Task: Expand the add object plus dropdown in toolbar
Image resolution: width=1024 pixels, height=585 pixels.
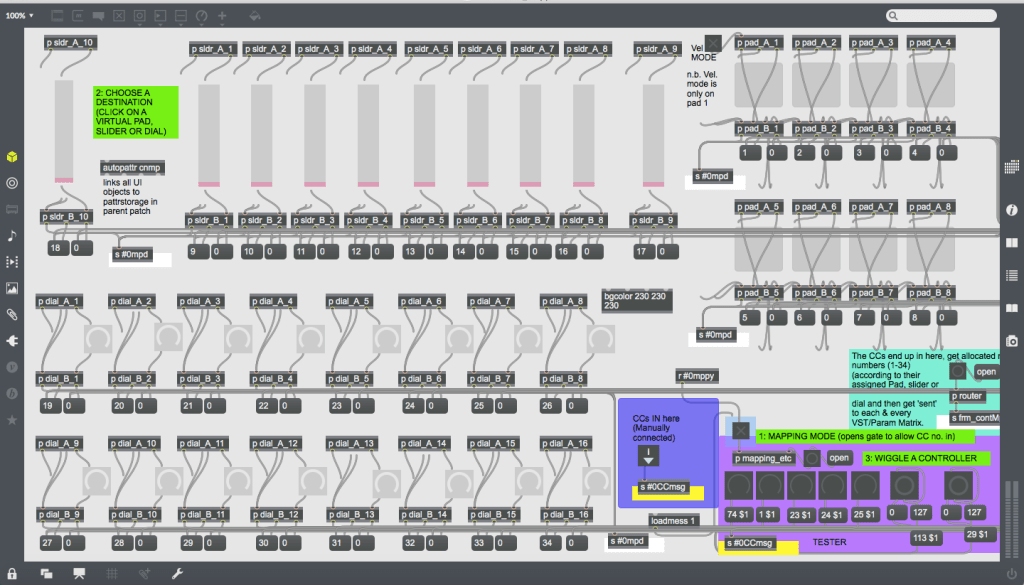Action: point(222,16)
